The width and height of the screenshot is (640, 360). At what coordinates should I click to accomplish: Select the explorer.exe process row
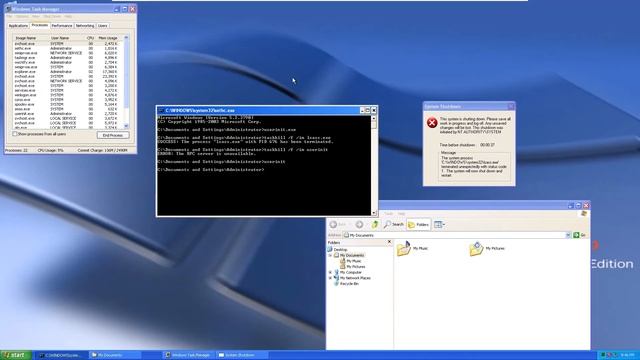click(x=67, y=72)
